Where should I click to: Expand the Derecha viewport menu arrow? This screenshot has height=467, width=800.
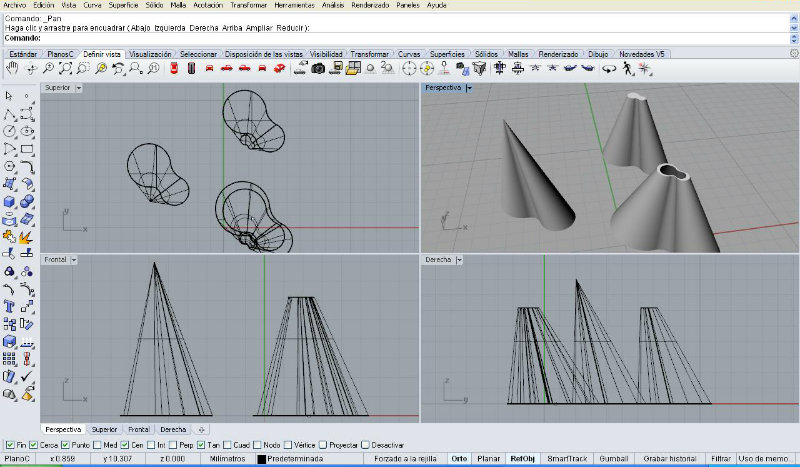[x=459, y=259]
